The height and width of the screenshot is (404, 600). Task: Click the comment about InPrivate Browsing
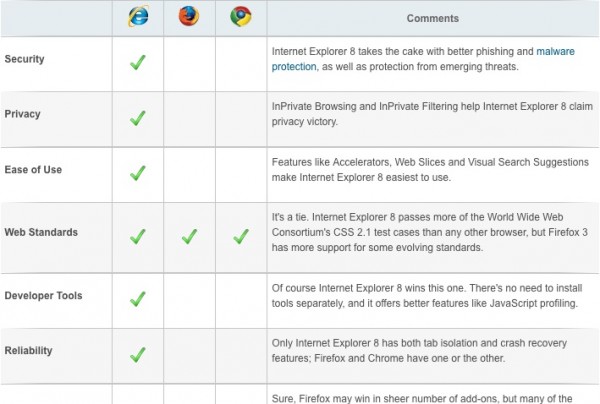click(x=432, y=114)
